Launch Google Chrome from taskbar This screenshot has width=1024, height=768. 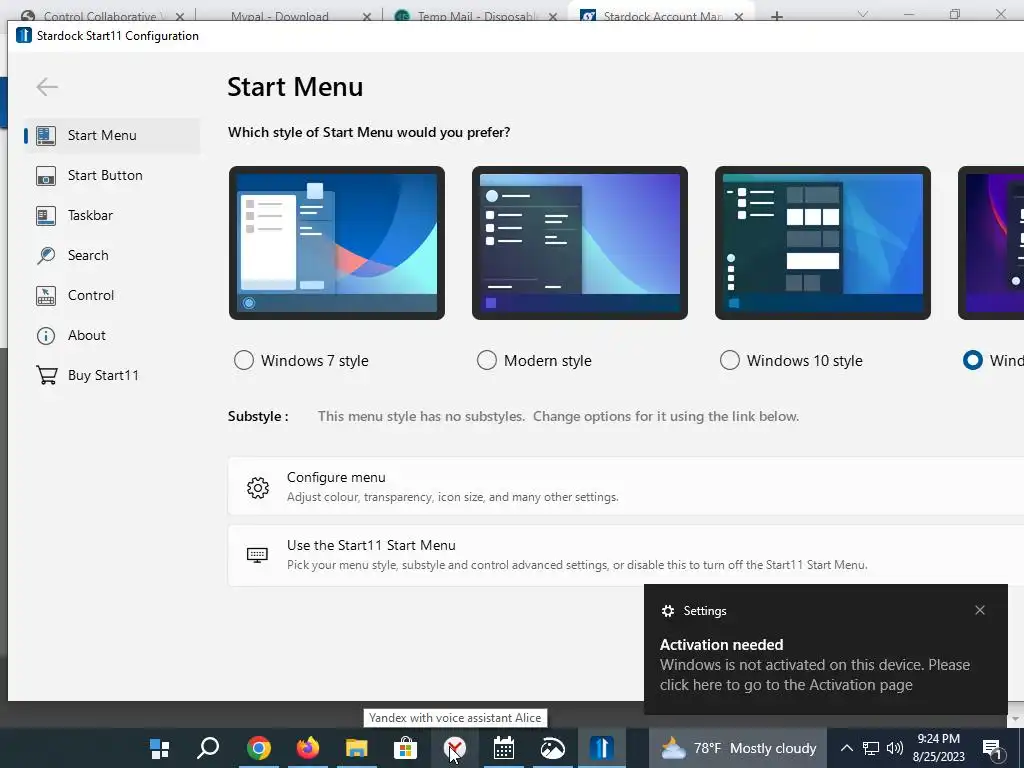[259, 748]
